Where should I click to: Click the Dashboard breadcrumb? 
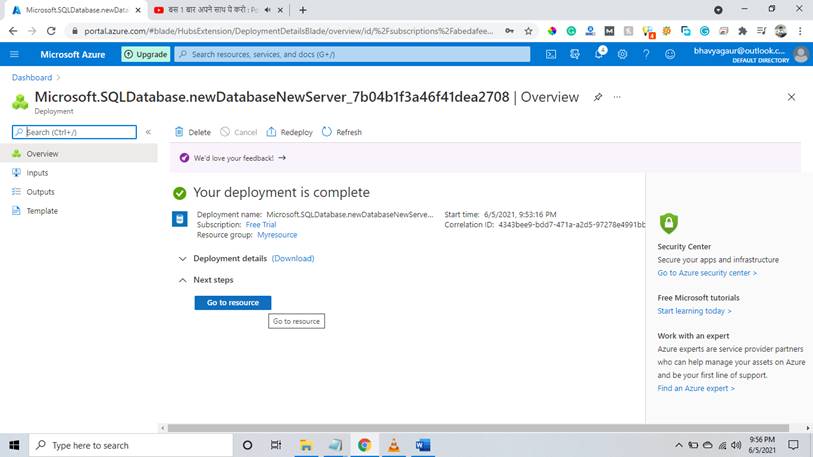point(32,77)
